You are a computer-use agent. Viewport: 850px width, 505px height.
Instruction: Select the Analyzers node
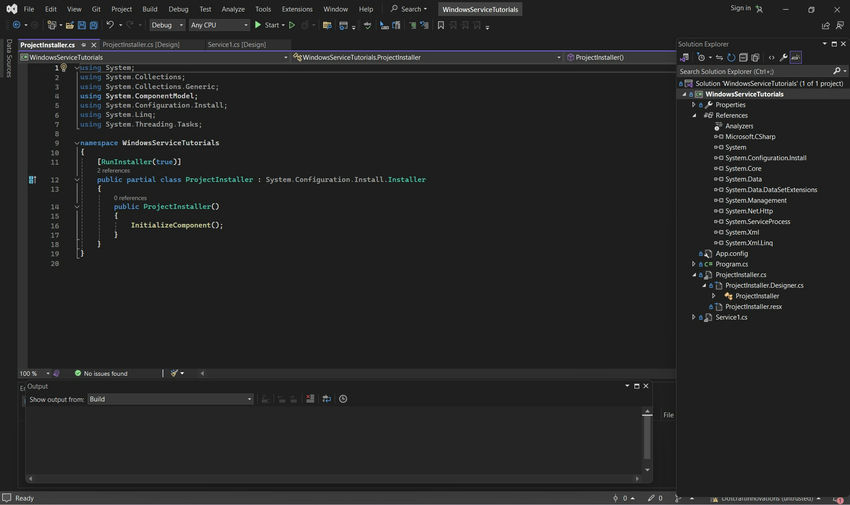pos(739,126)
